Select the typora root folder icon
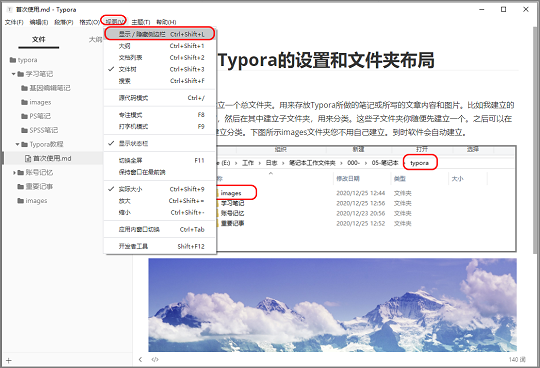 click(13, 60)
